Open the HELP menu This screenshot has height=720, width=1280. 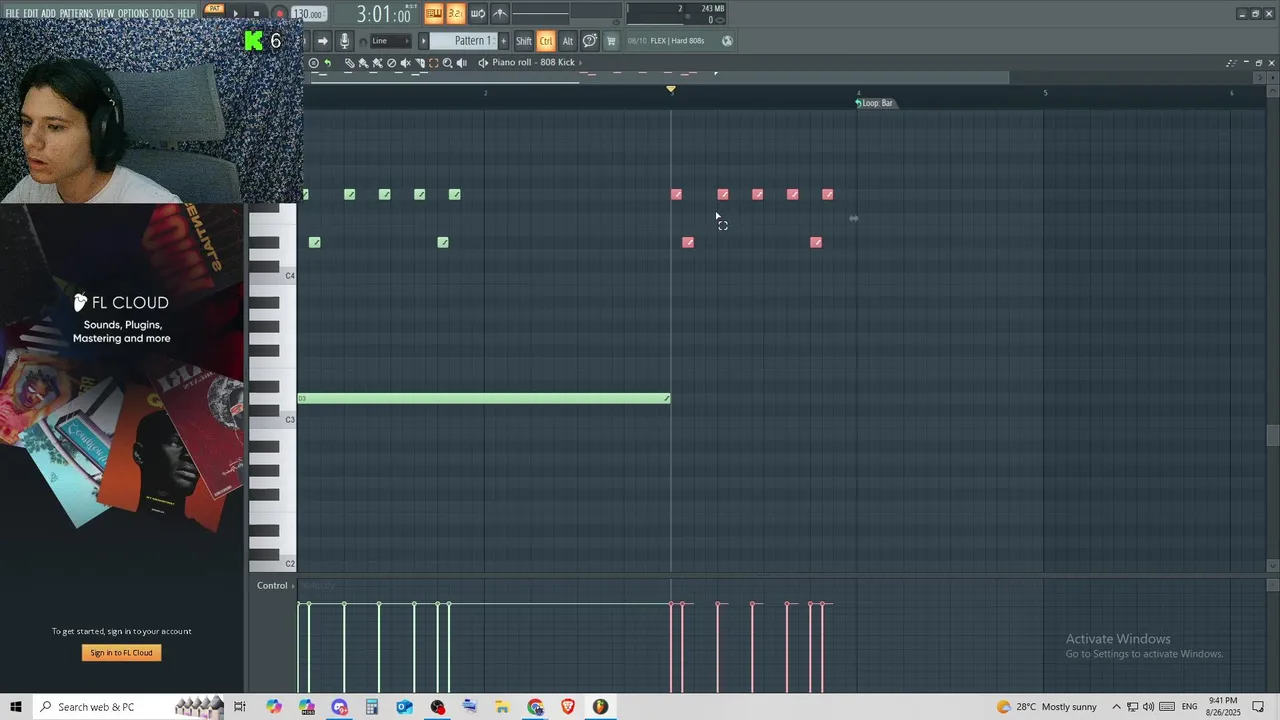pos(186,14)
